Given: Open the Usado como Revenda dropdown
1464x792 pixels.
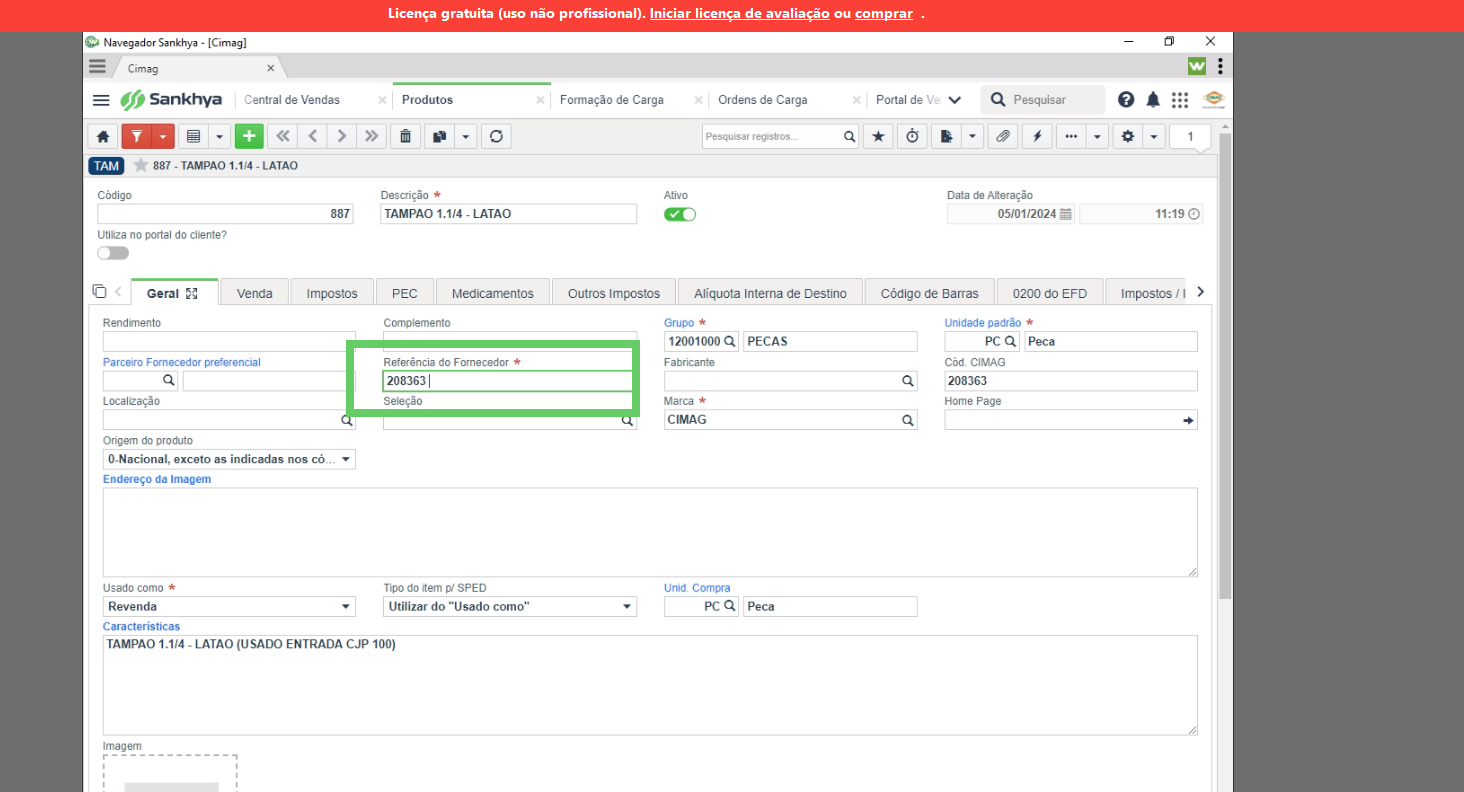Looking at the screenshot, I should (229, 606).
